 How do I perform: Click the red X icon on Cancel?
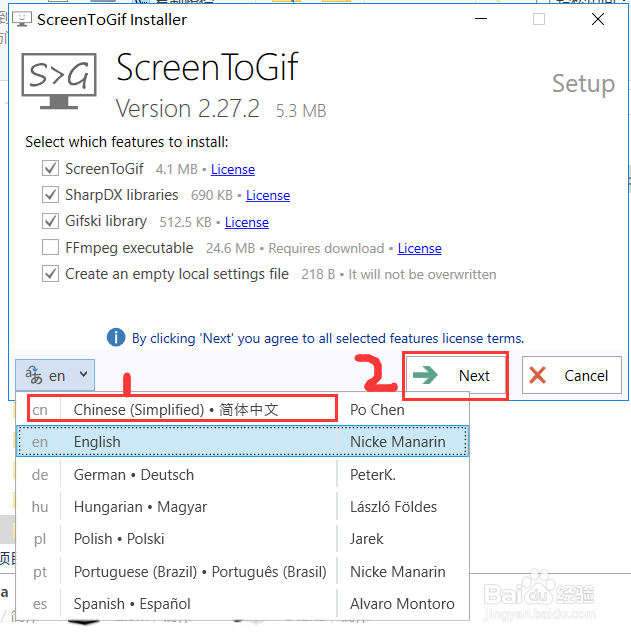point(538,375)
